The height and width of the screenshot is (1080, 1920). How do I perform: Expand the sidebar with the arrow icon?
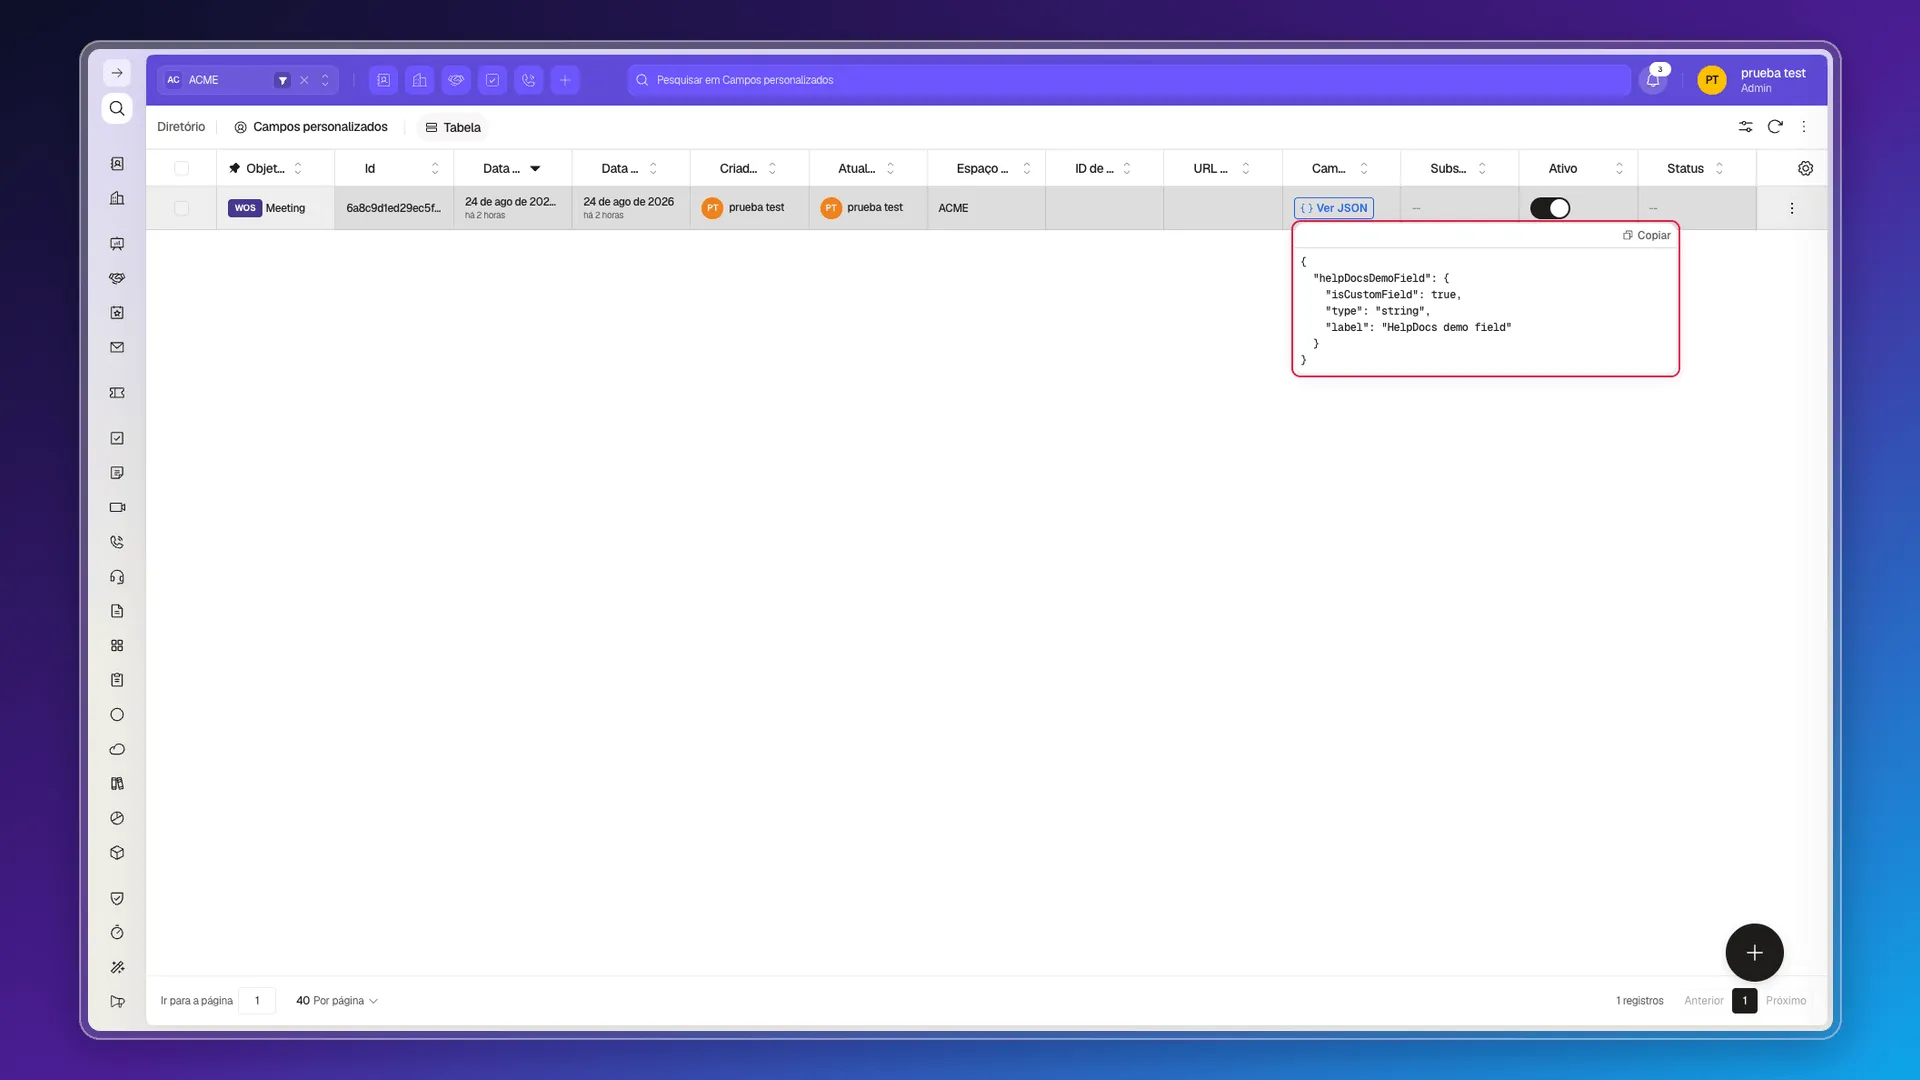(117, 73)
